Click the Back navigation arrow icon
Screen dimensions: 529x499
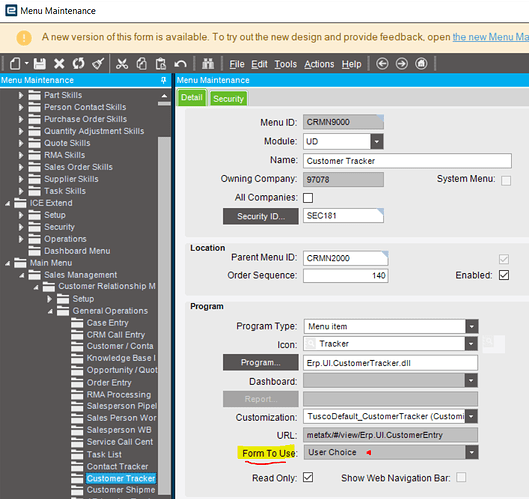point(382,63)
